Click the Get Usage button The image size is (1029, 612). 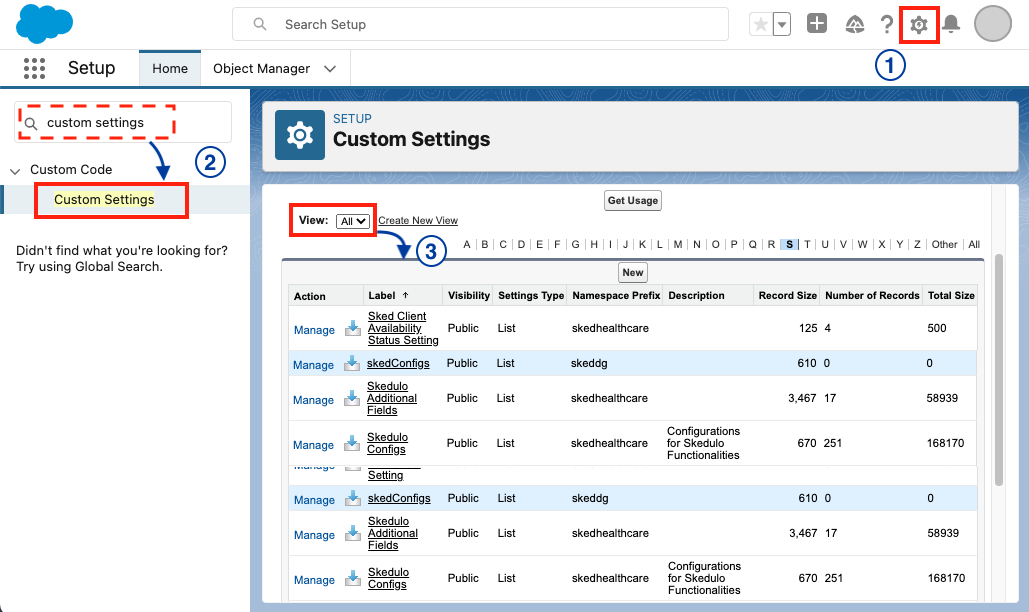633,201
